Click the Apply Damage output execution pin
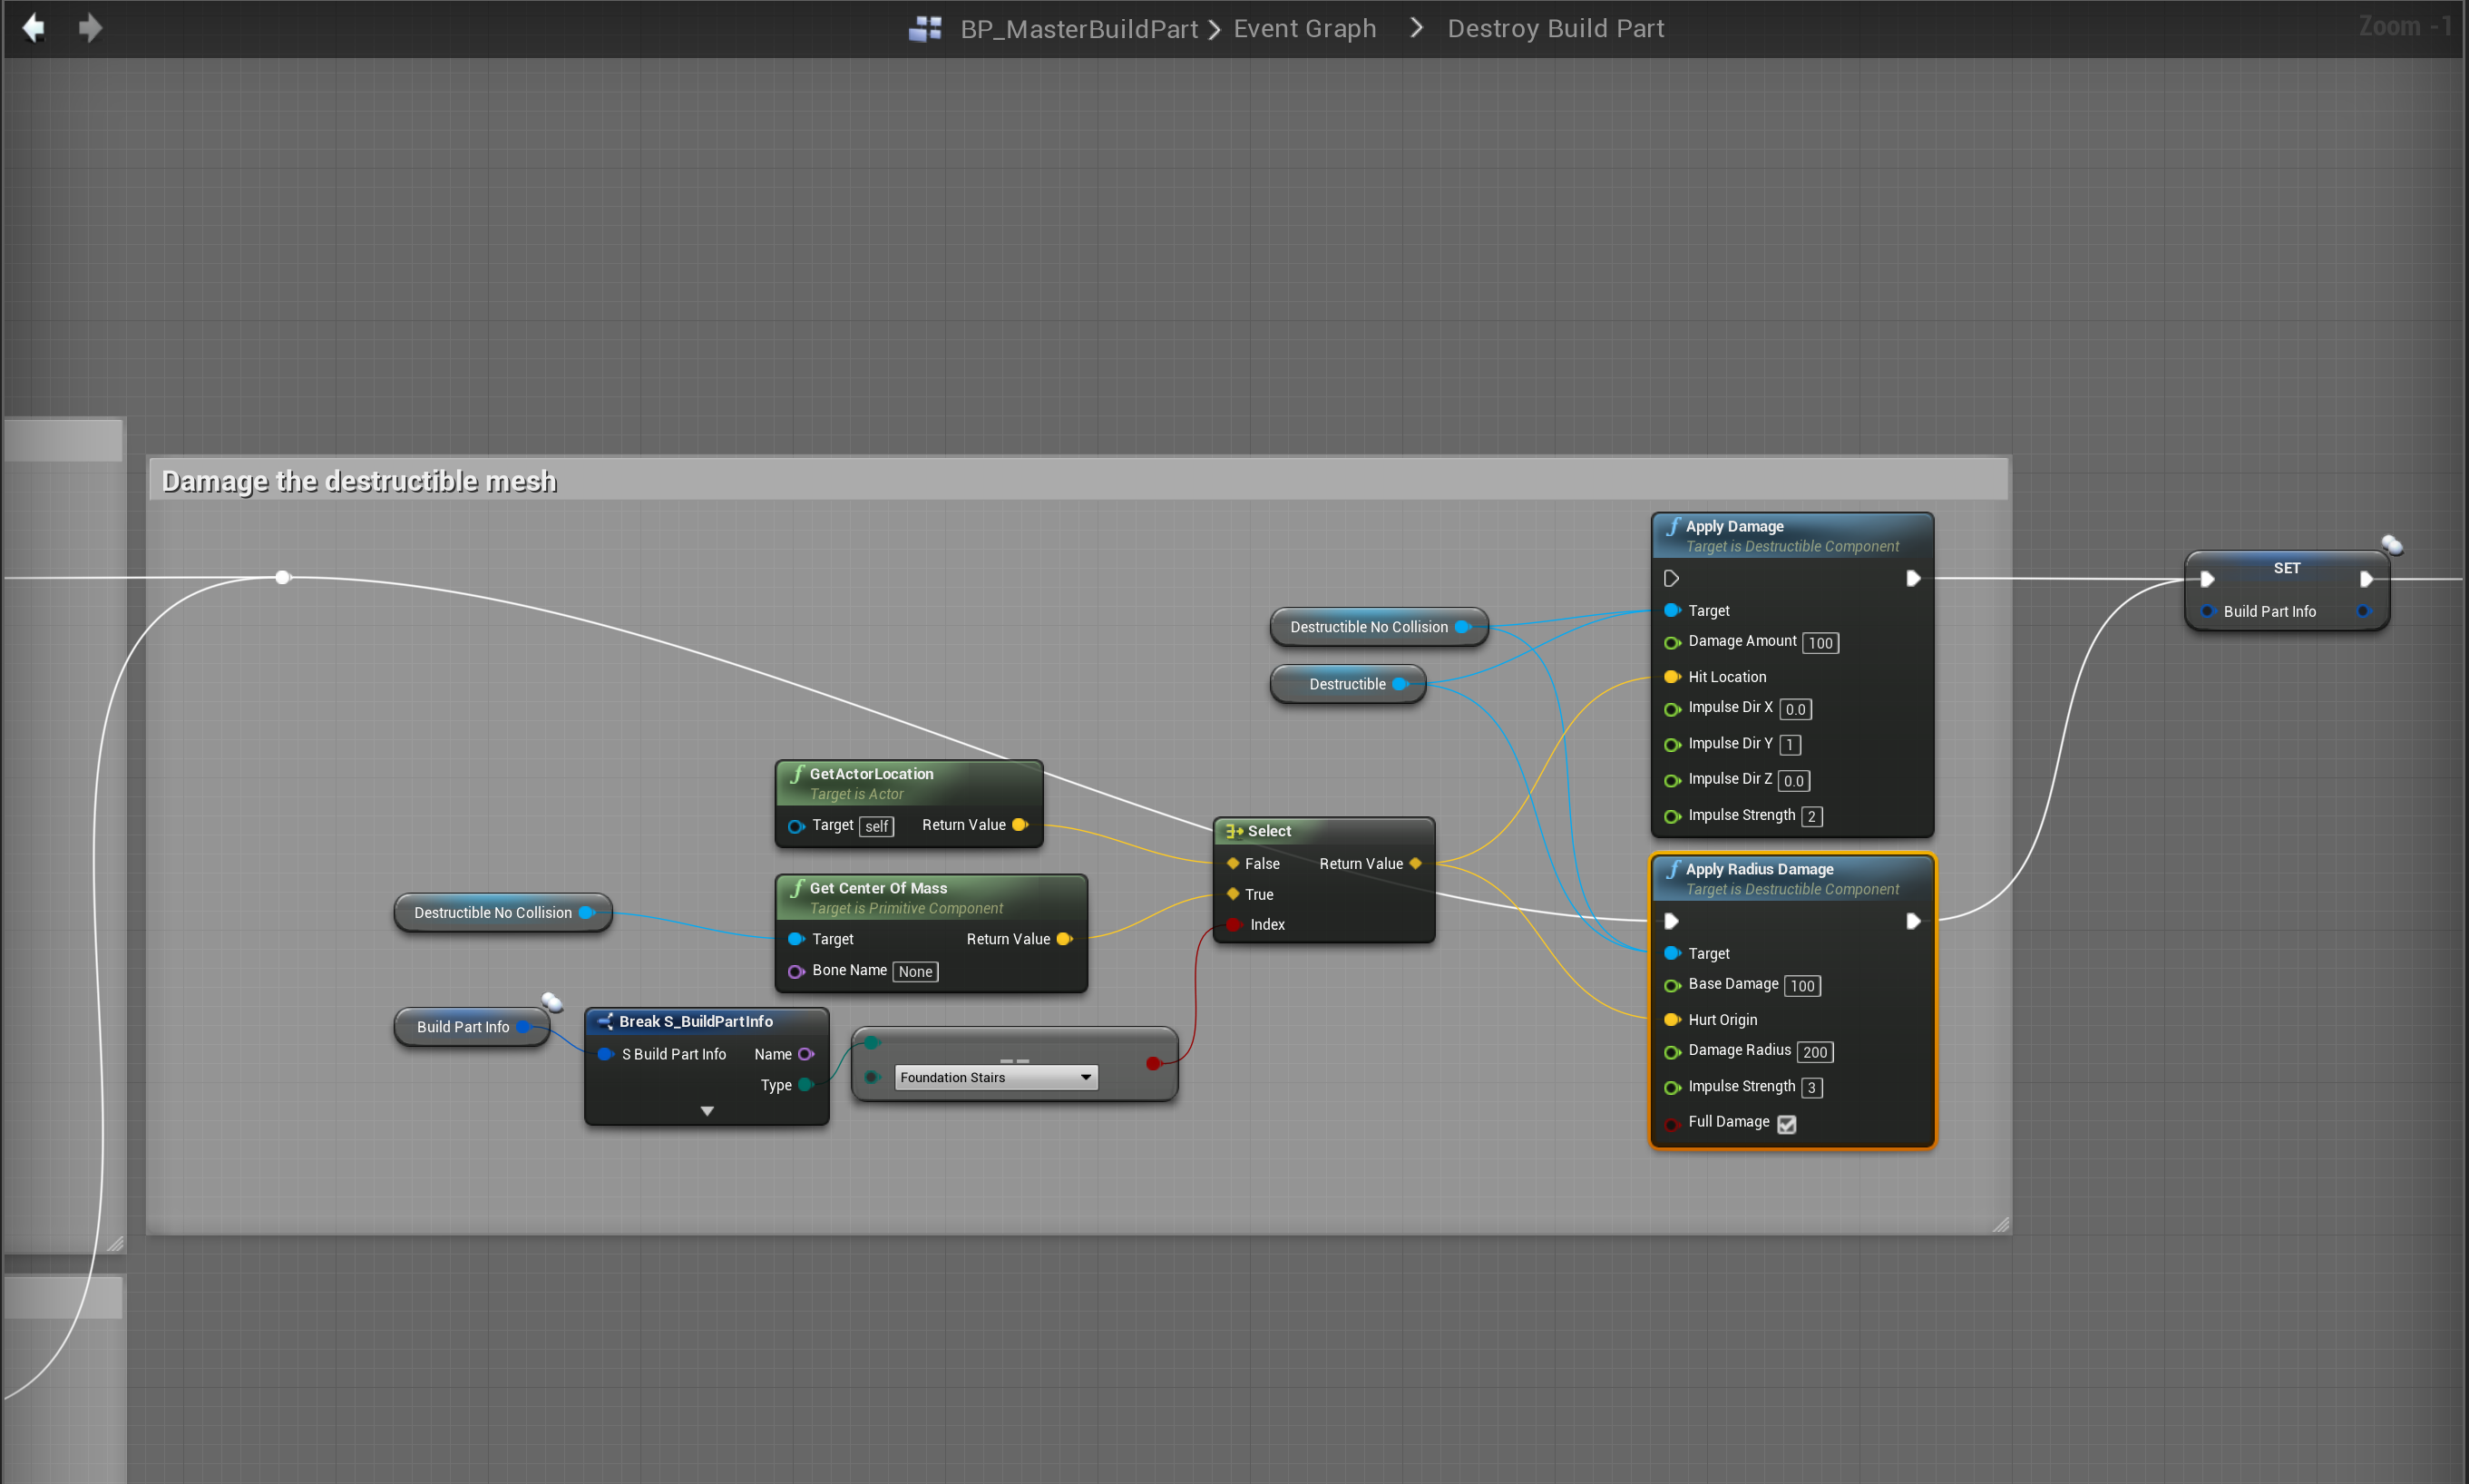Viewport: 2469px width, 1484px height. click(1912, 578)
